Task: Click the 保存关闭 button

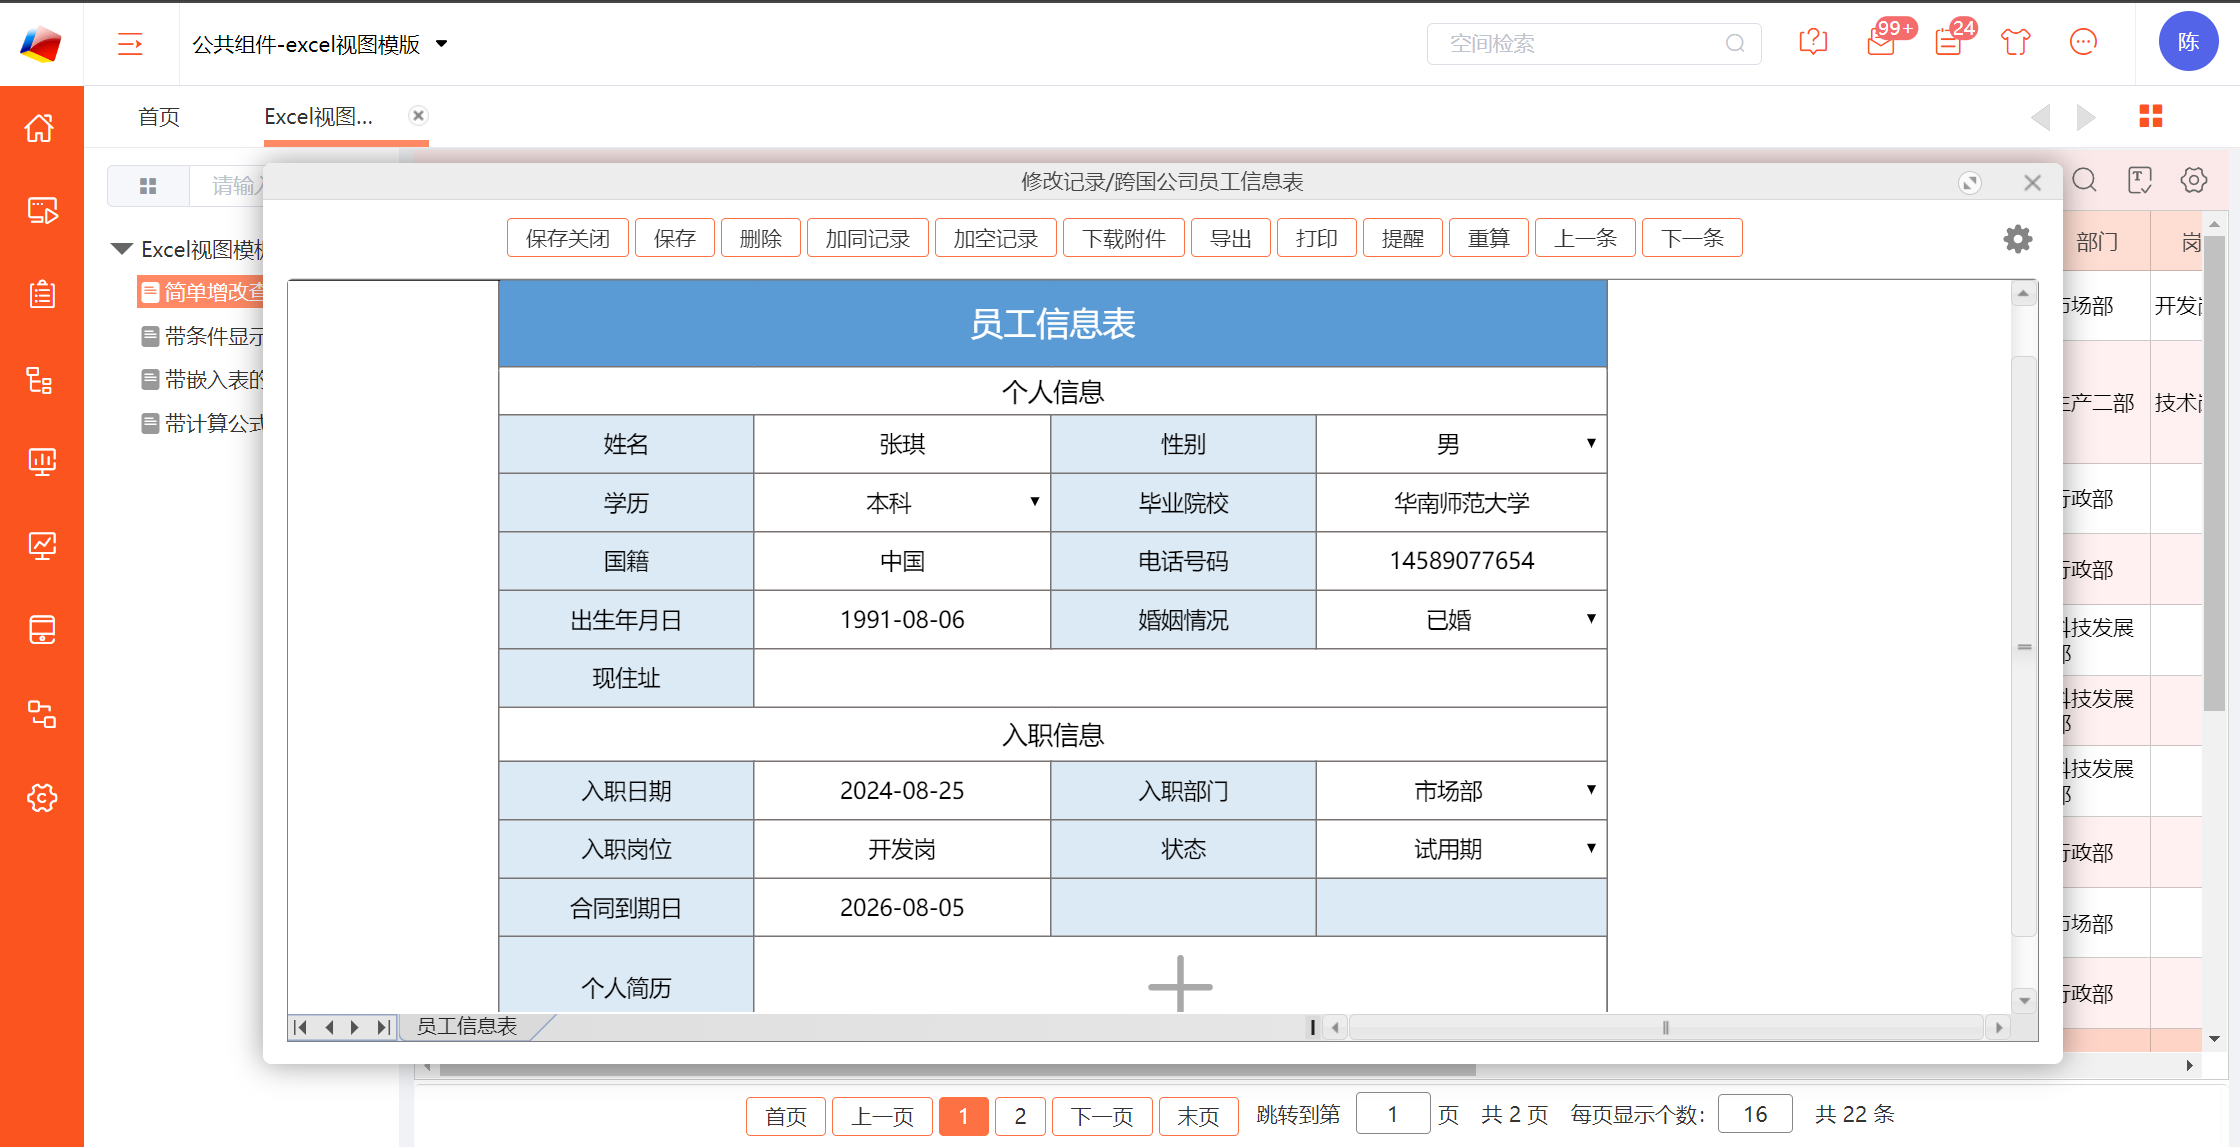Action: point(568,238)
